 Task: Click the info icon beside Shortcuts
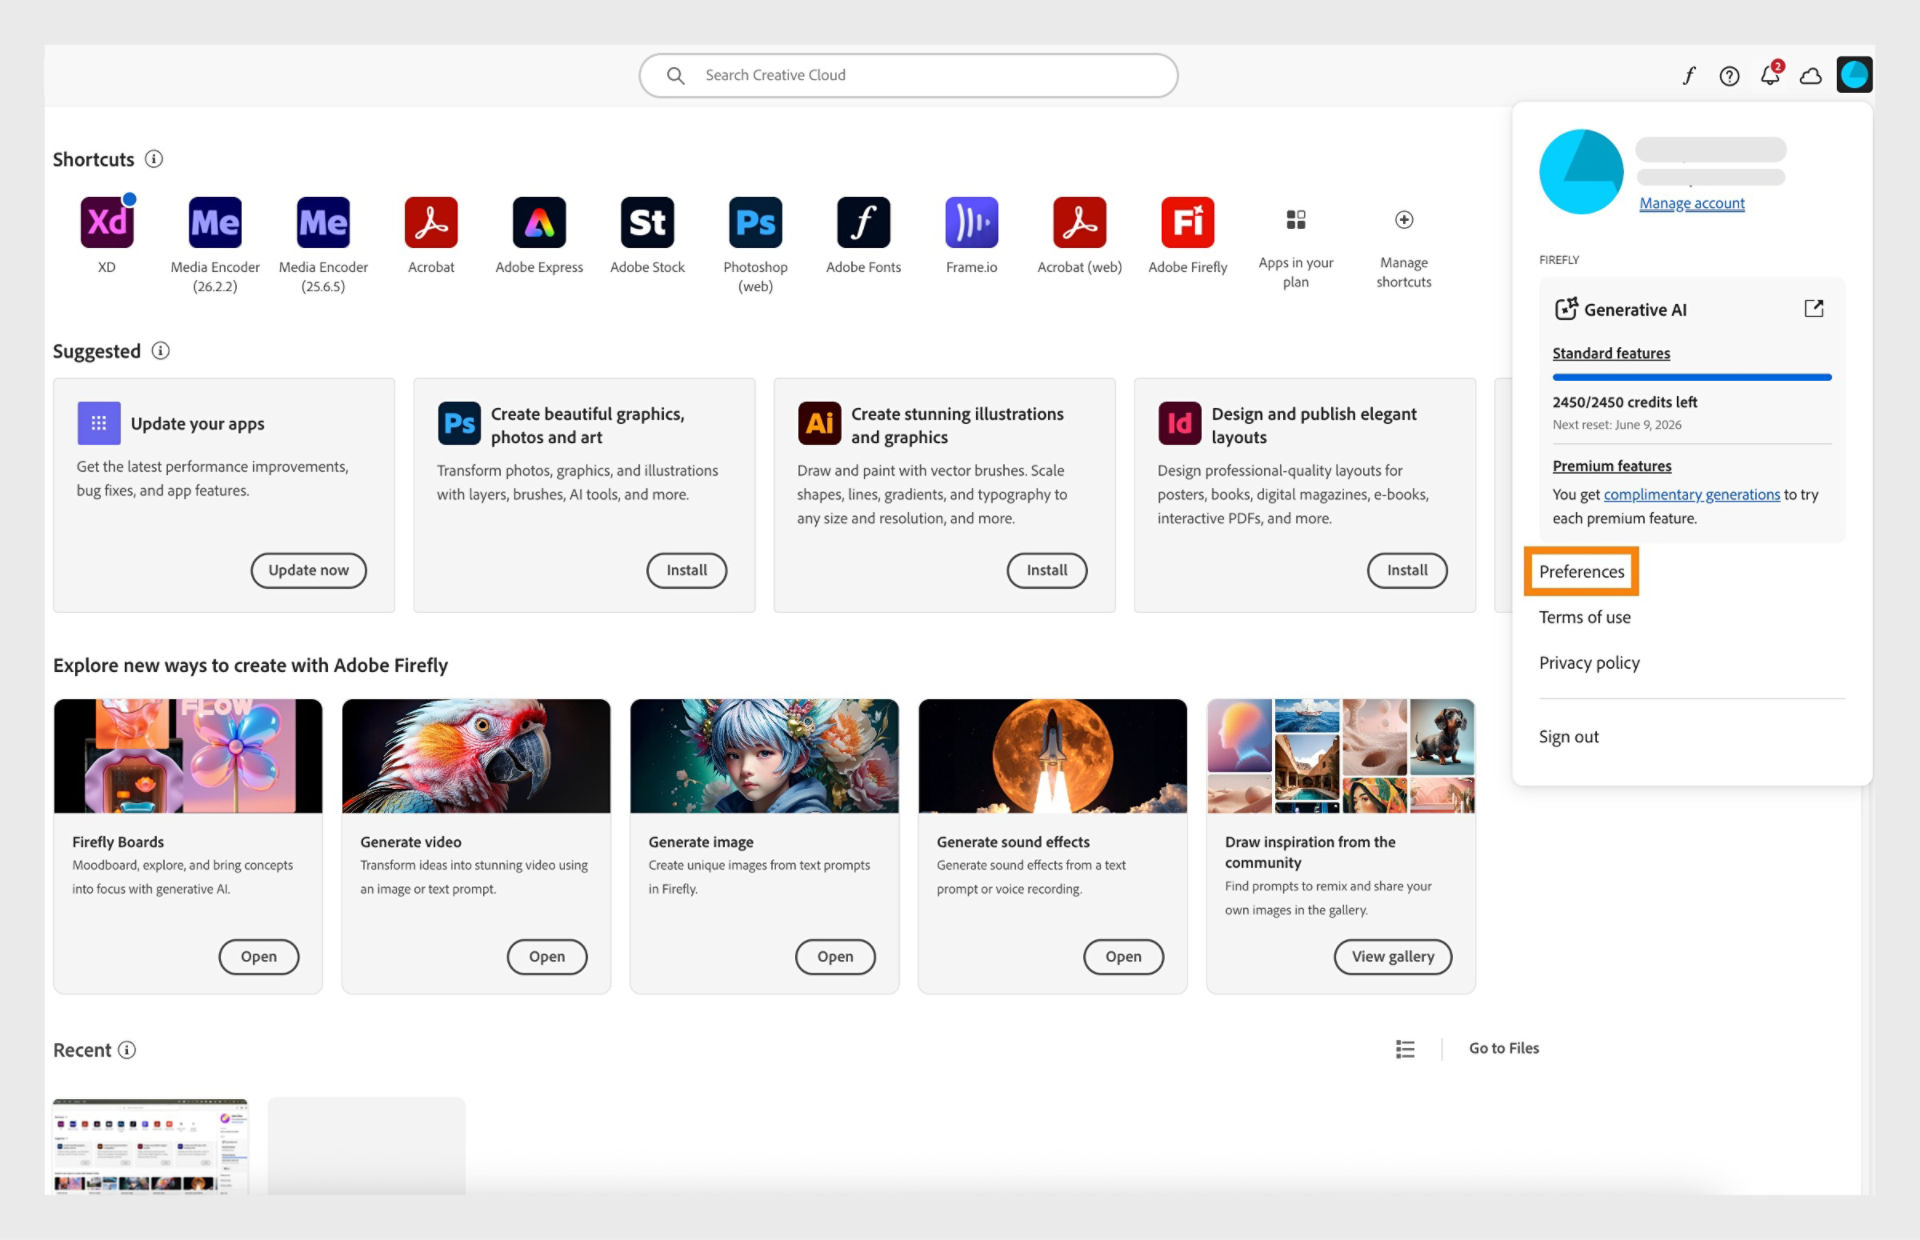[154, 159]
